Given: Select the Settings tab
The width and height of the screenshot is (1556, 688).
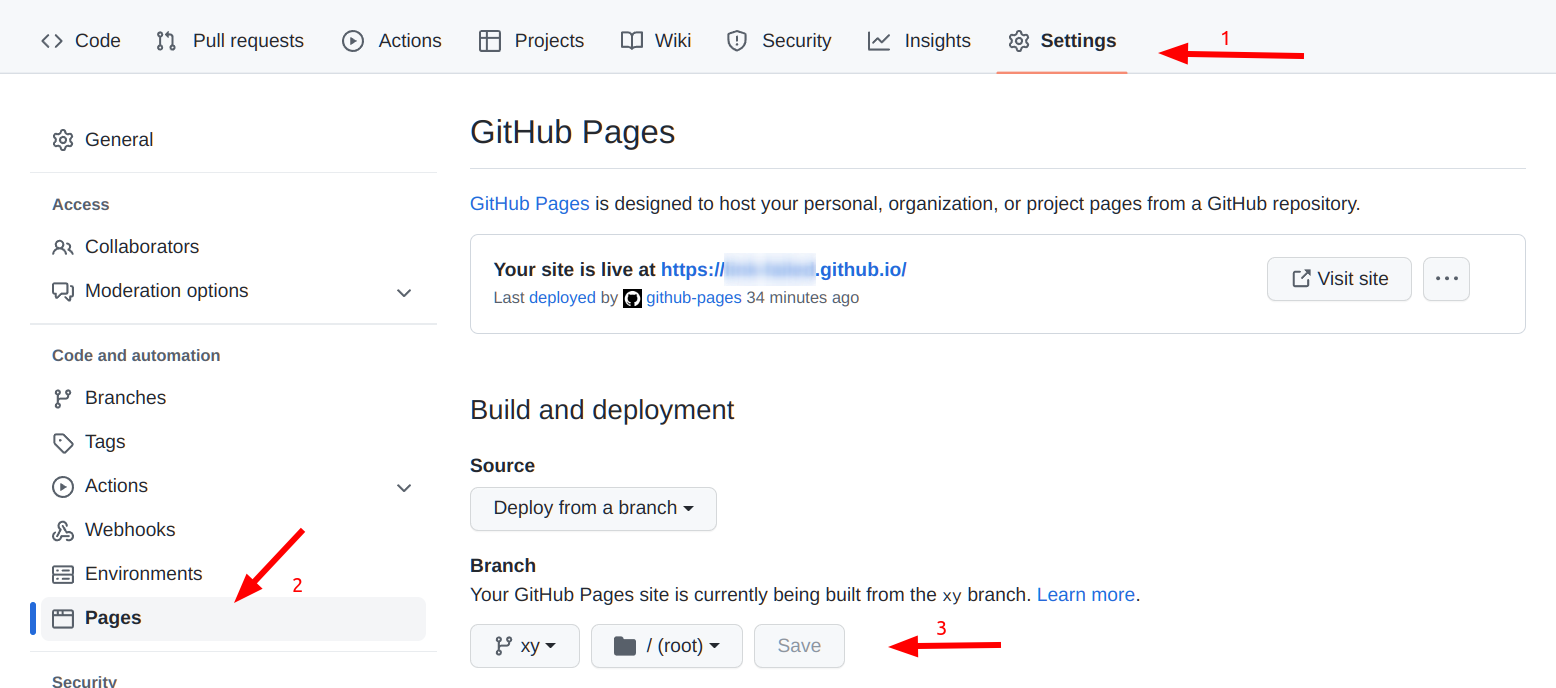Looking at the screenshot, I should pyautogui.click(x=1062, y=41).
